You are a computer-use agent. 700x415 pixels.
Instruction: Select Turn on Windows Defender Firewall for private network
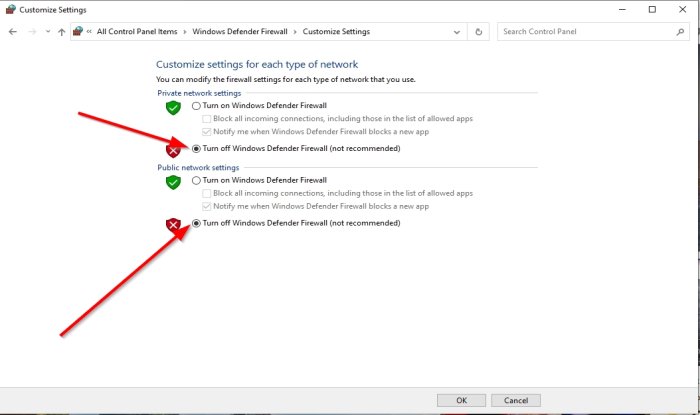click(x=196, y=105)
